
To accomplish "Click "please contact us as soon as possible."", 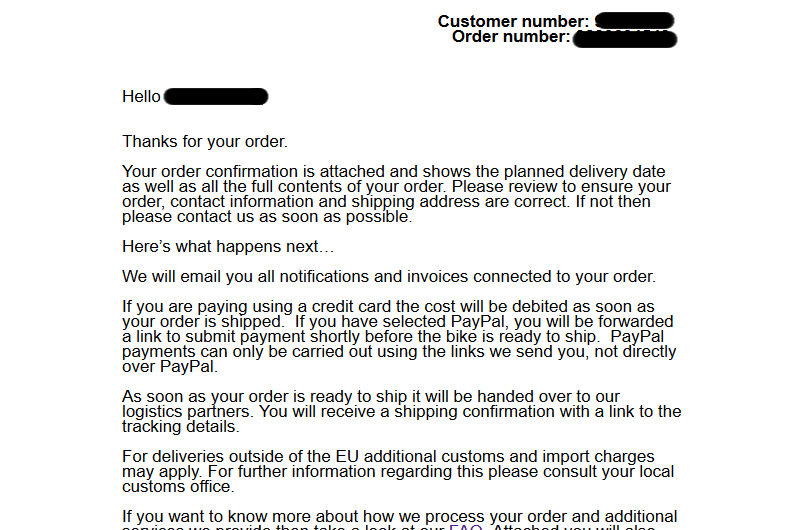I will tap(267, 217).
